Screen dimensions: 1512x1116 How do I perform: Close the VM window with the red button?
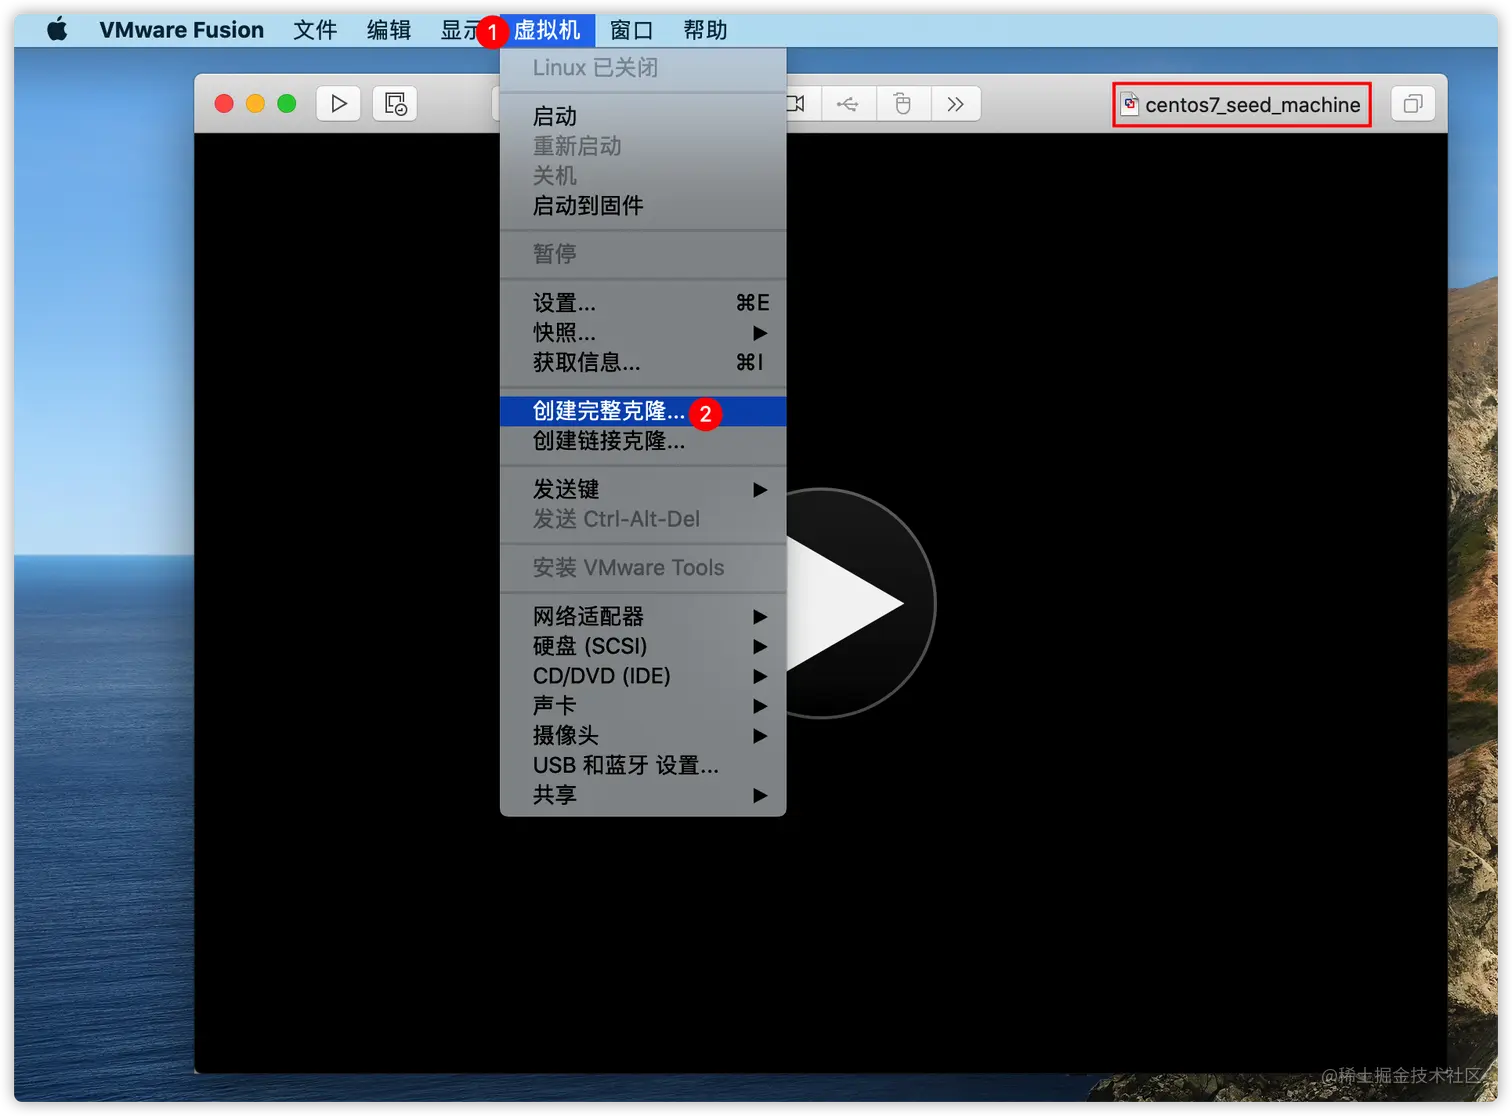tap(224, 104)
